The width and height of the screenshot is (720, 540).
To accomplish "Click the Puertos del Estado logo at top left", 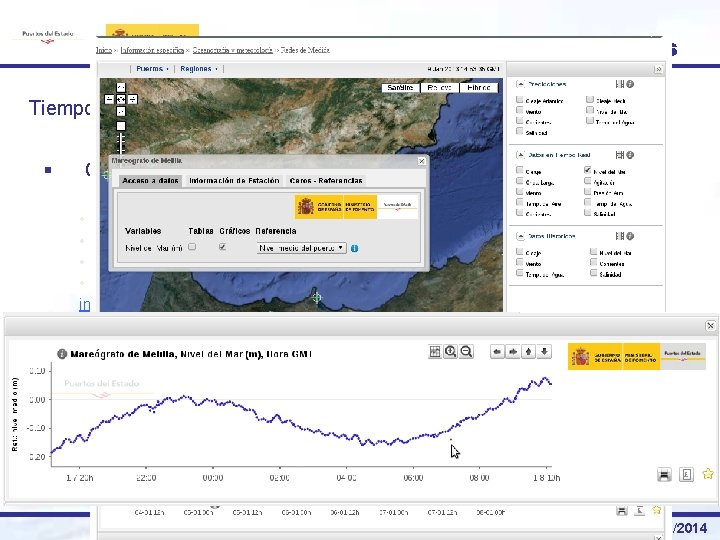I will point(48,36).
